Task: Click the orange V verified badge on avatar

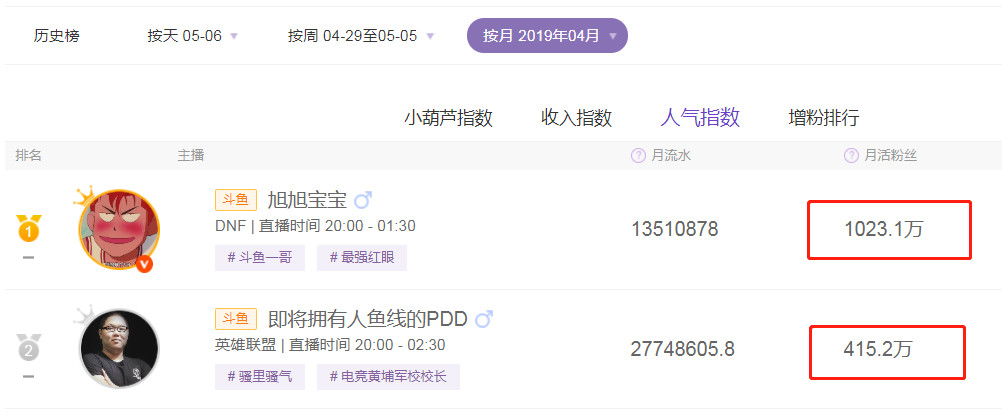Action: point(145,263)
